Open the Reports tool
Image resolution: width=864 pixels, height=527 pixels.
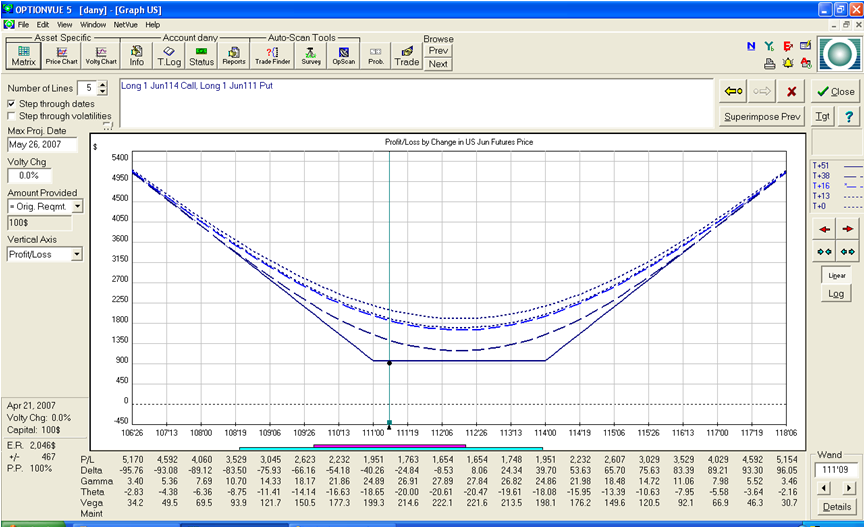tap(234, 56)
